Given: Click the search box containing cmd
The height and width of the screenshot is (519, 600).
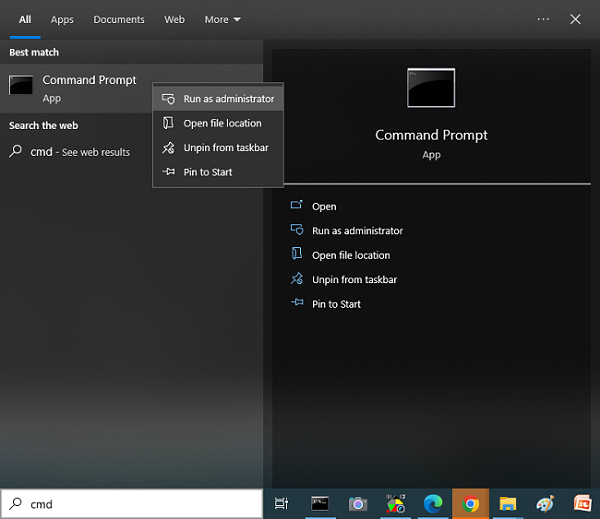Looking at the screenshot, I should tap(140, 504).
